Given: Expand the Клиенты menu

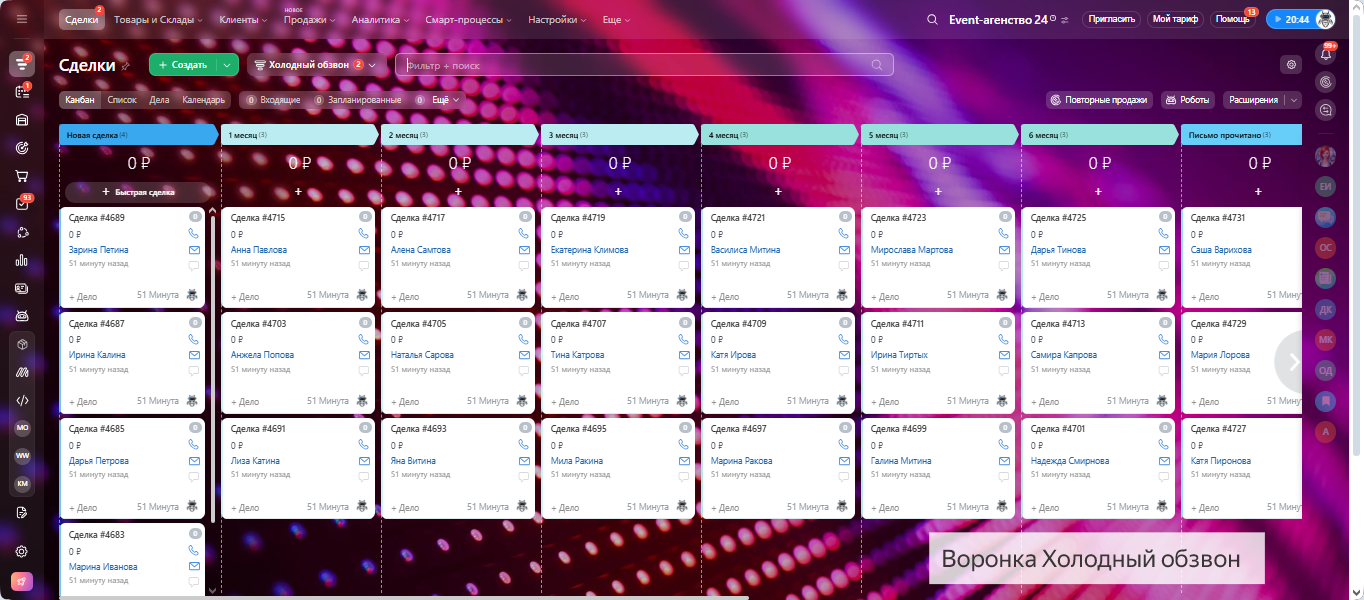Looking at the screenshot, I should click(243, 19).
